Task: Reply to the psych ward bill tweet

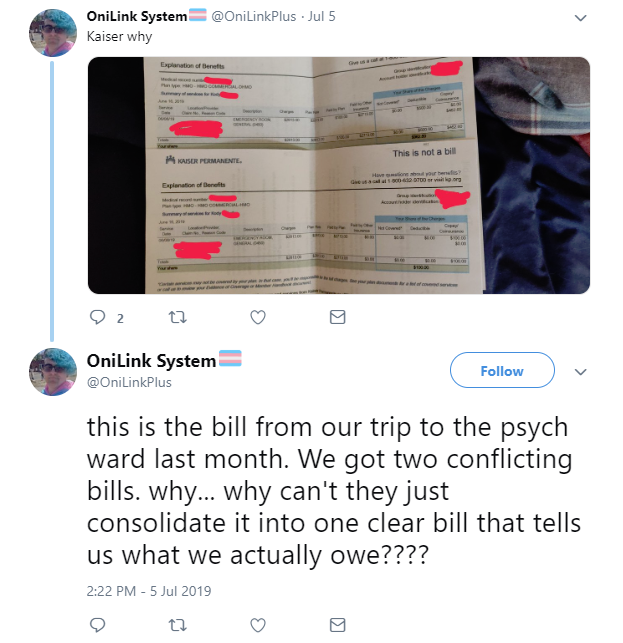Action: tap(98, 625)
